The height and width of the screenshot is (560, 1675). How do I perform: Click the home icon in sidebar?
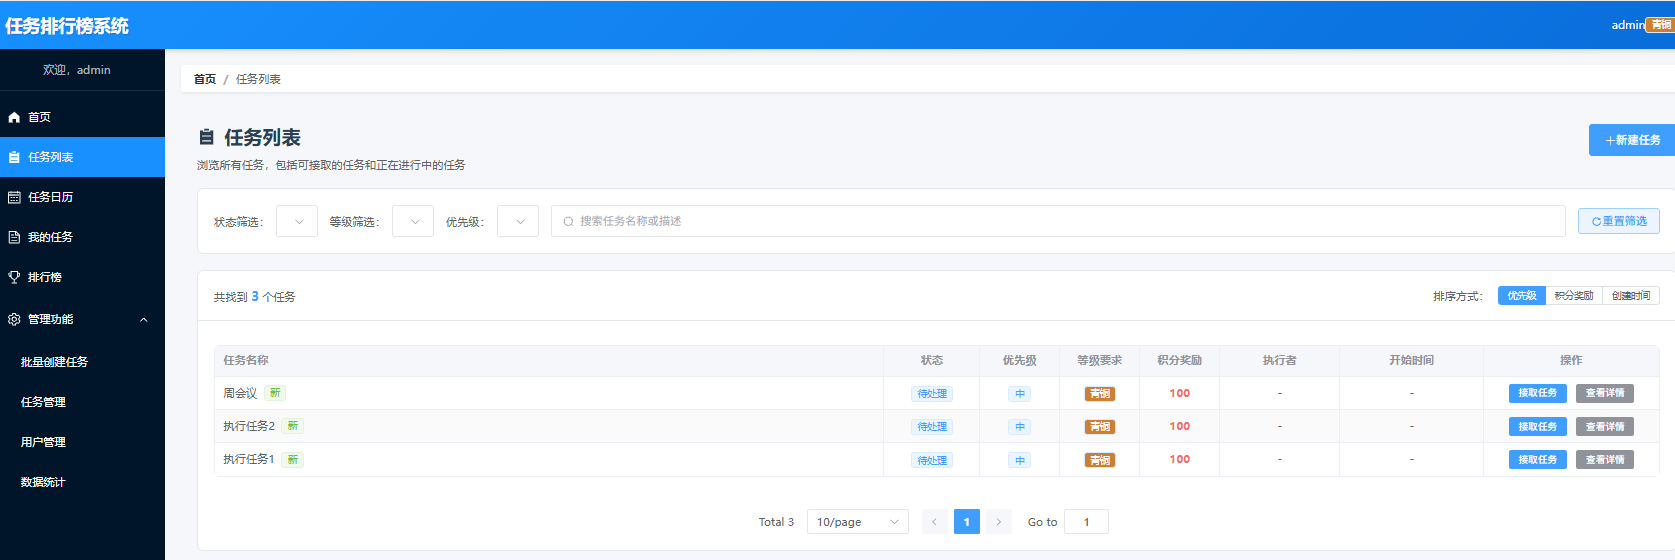click(14, 117)
